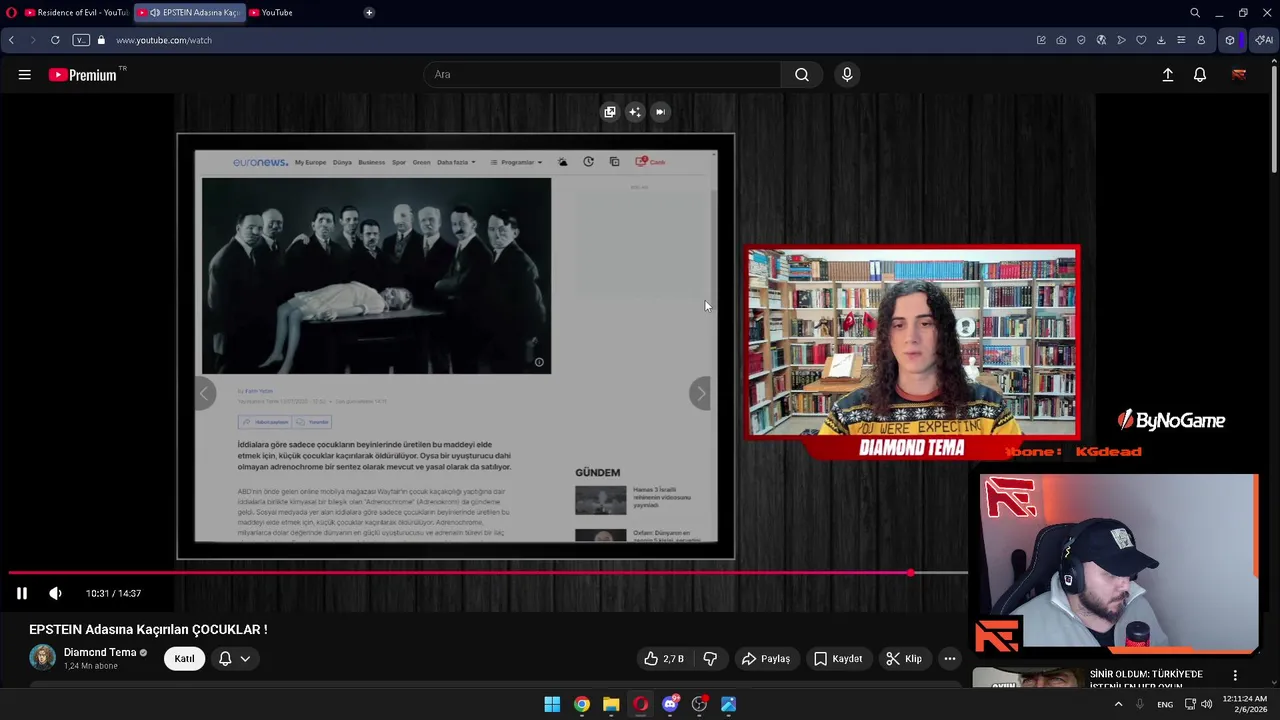Click the video title EPSTEIN Adasına Kaçırılan ÇOCUKLAR
This screenshot has height=720, width=1280.
click(148, 630)
